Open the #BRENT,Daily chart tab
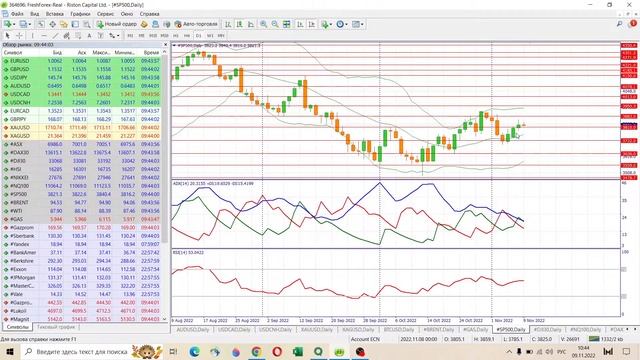Viewport: 640px width, 360px height. (x=438, y=329)
